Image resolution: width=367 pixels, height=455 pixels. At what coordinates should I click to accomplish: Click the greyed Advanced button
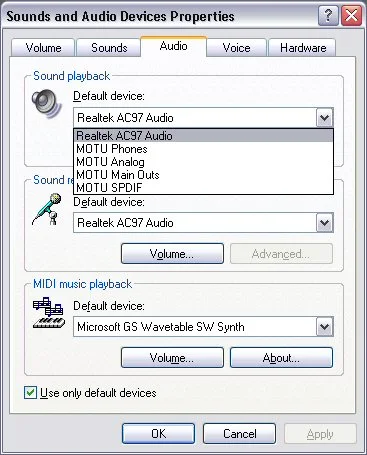tap(281, 254)
